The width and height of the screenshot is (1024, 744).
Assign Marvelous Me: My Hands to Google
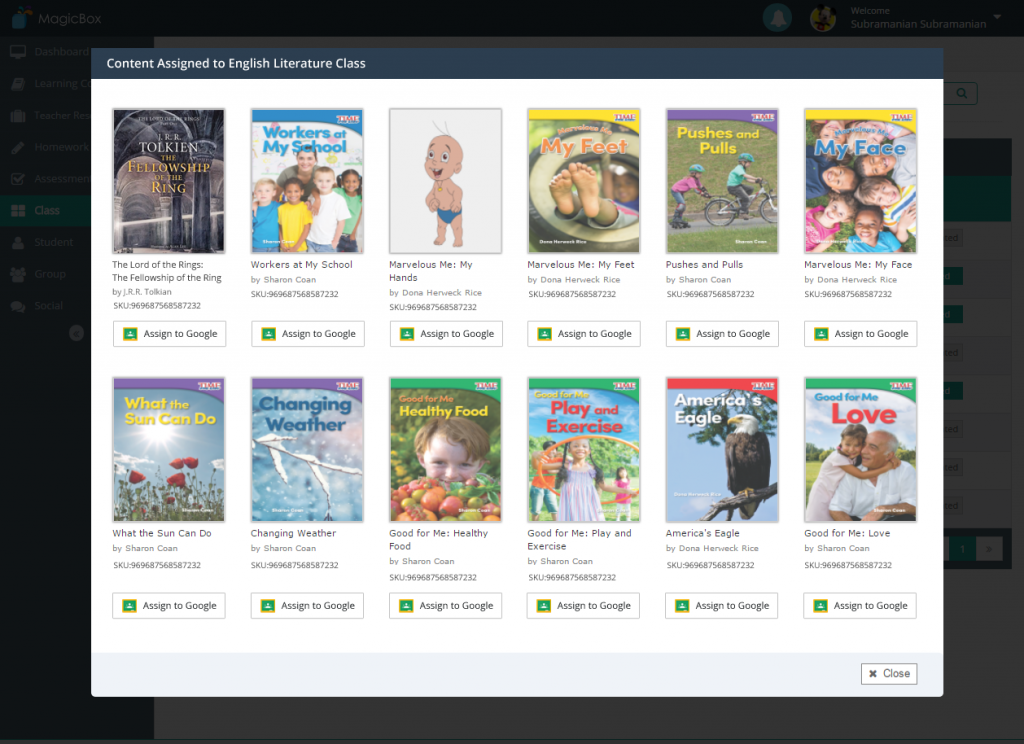coord(446,334)
